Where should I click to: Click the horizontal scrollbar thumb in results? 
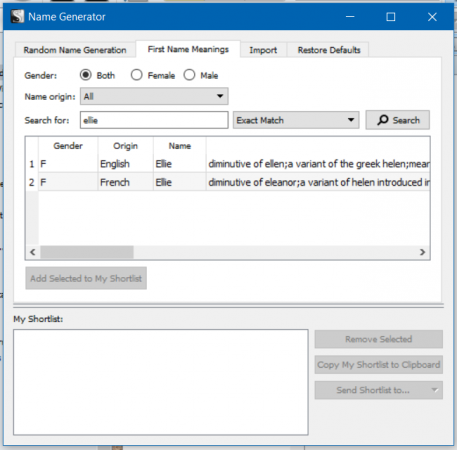tap(87, 252)
